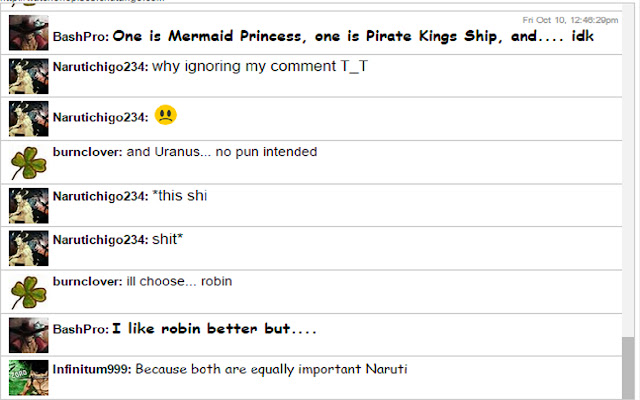Open the burnclover username on the Uranus message
This screenshot has width=640, height=400.
coord(87,152)
